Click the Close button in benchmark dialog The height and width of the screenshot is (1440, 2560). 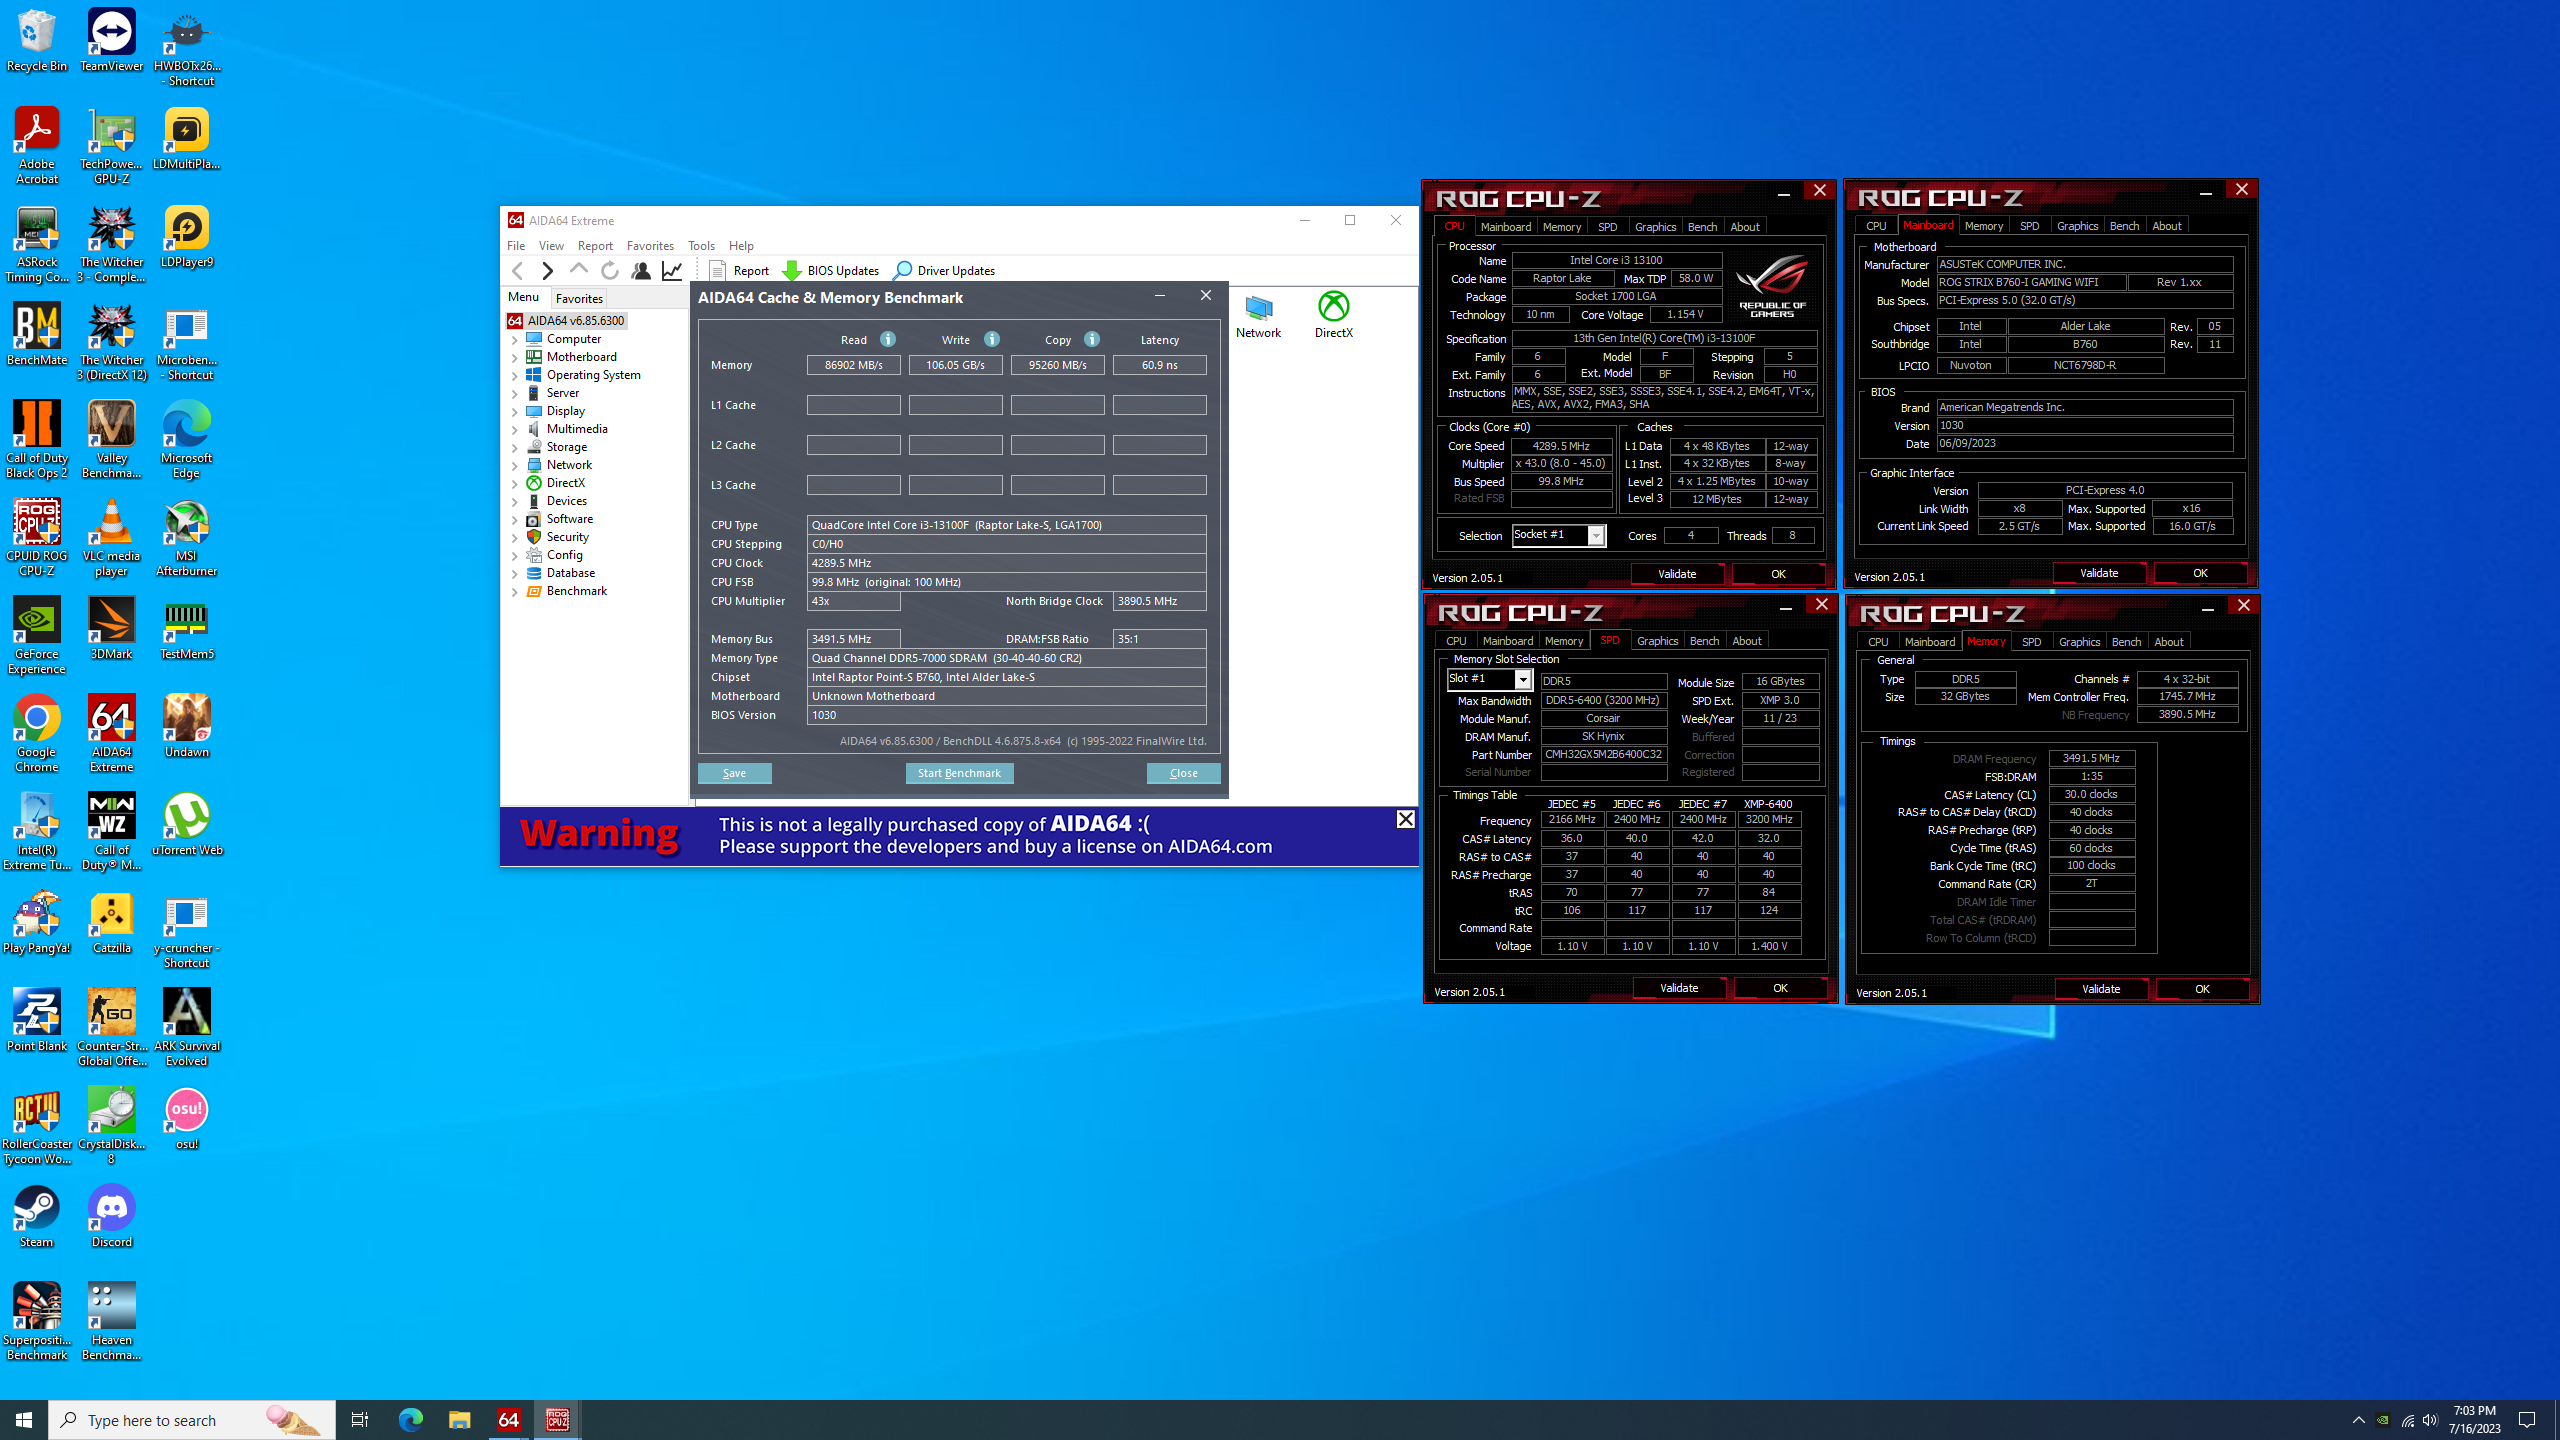pos(1183,773)
